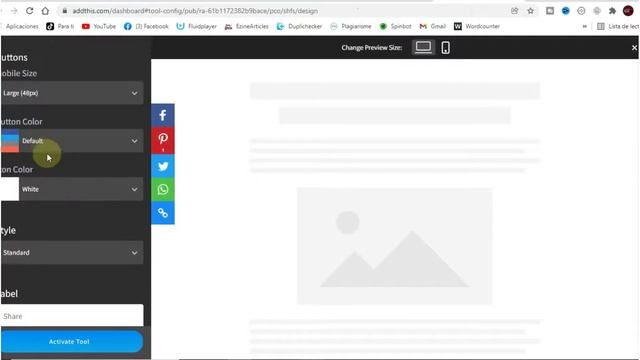Switch preview to mobile size
The image size is (640, 360).
[x=445, y=48]
